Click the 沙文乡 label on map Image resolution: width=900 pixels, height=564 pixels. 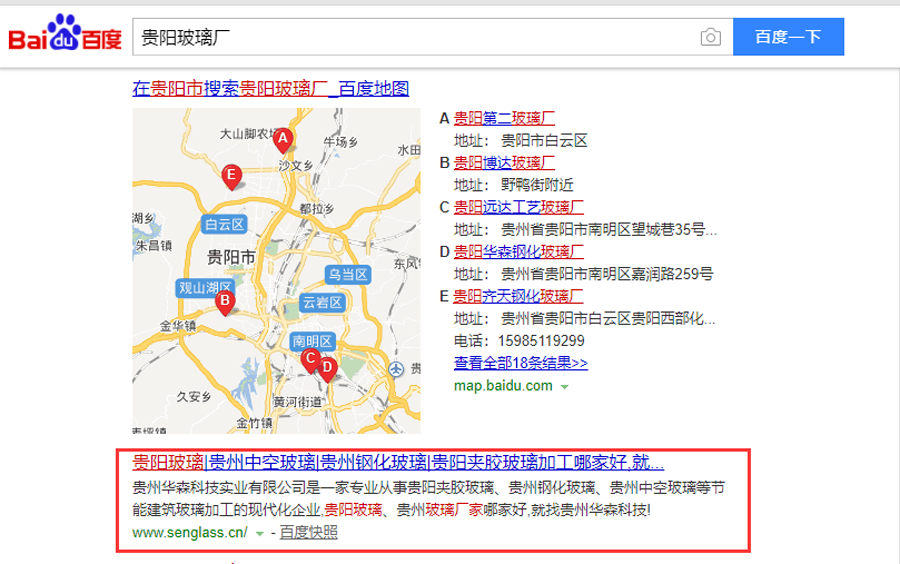tap(296, 166)
